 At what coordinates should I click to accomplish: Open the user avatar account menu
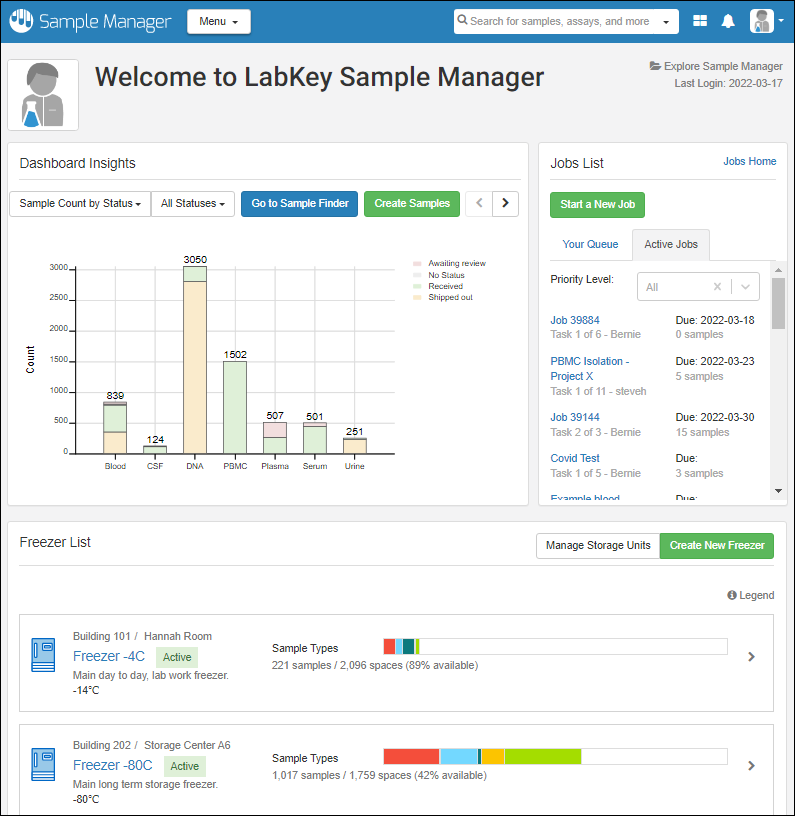point(765,21)
